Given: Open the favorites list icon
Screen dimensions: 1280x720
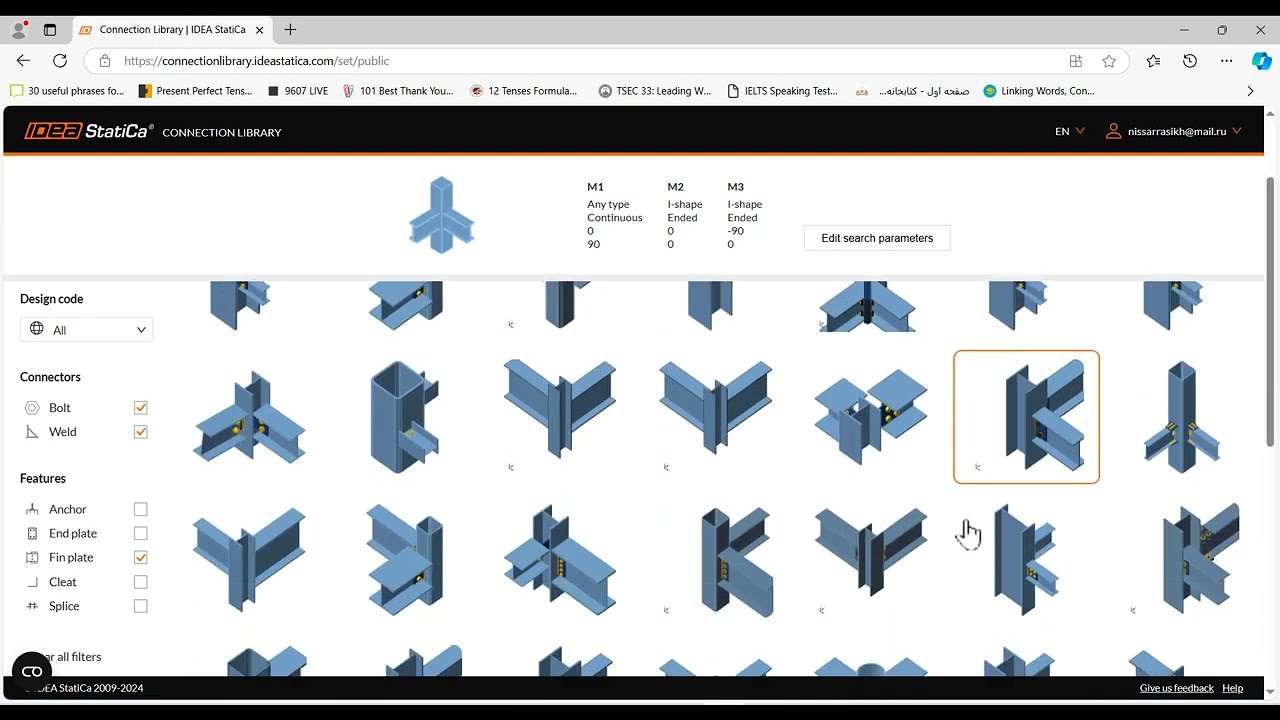Looking at the screenshot, I should [1153, 61].
